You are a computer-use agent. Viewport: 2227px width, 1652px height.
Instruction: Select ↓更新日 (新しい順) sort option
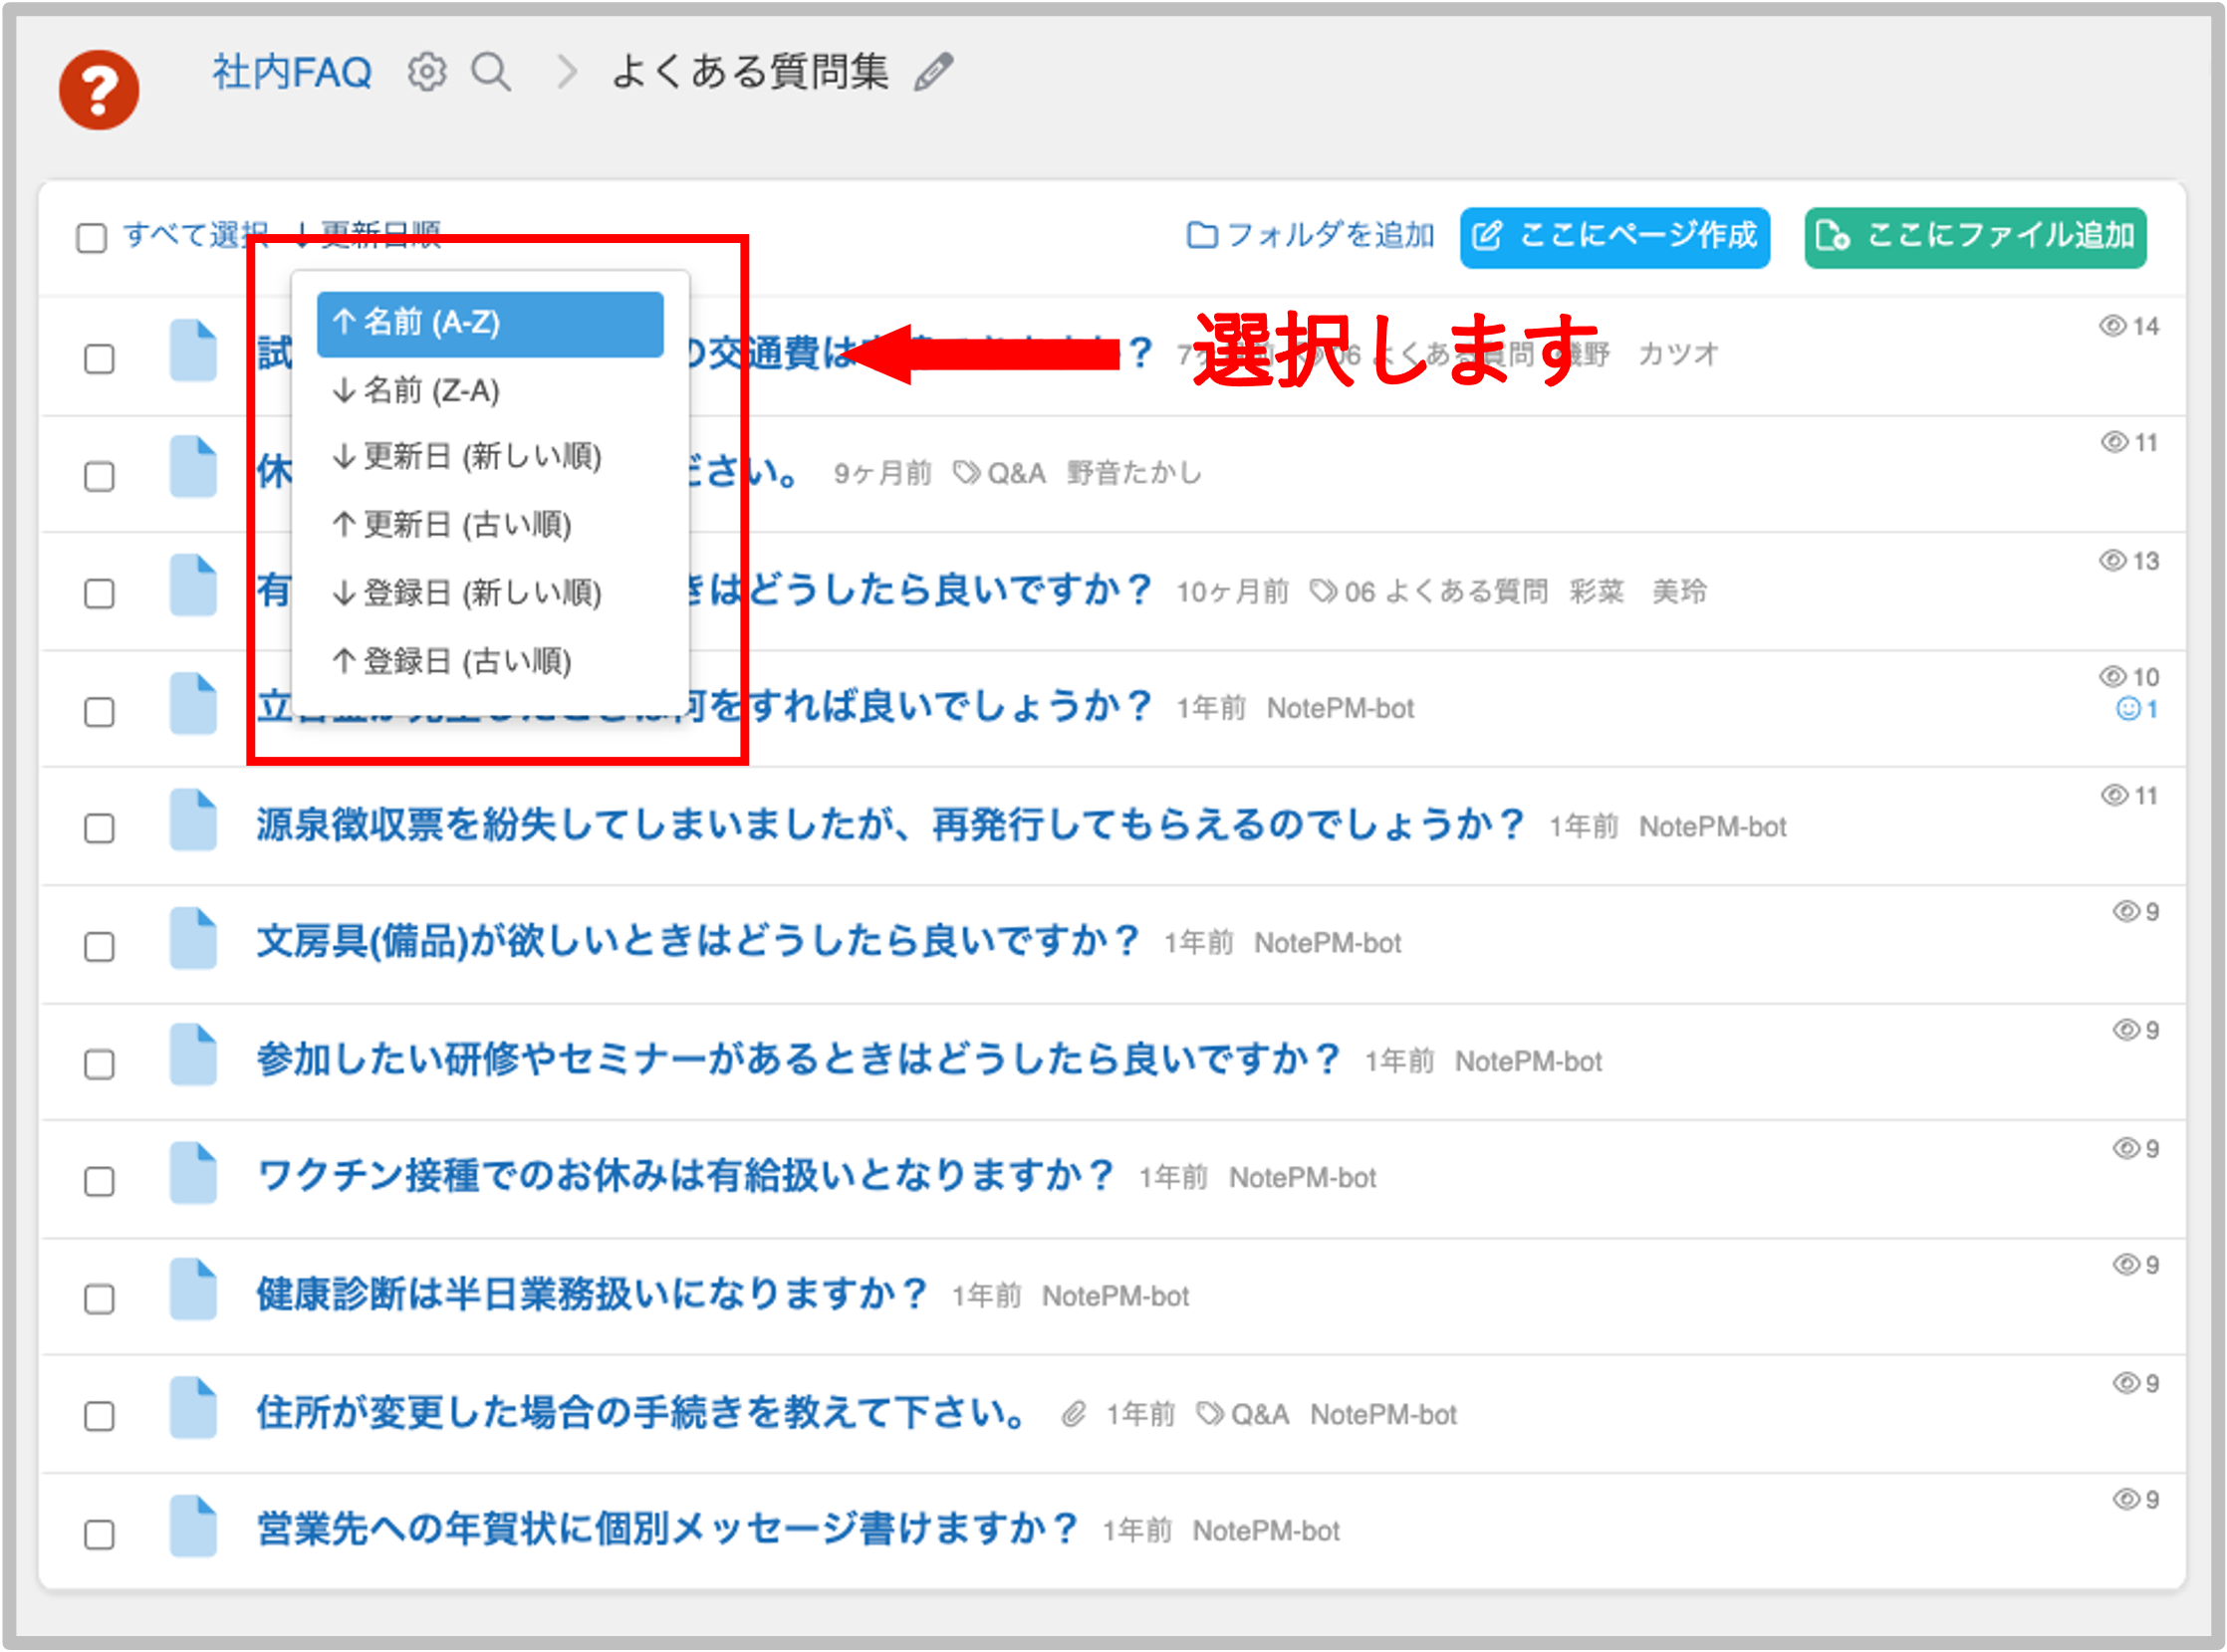click(466, 457)
